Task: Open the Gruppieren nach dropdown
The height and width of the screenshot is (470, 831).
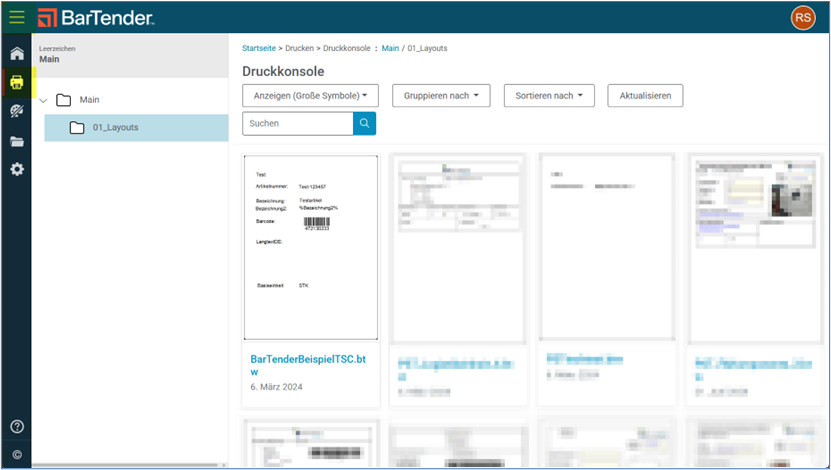Action: (x=441, y=95)
